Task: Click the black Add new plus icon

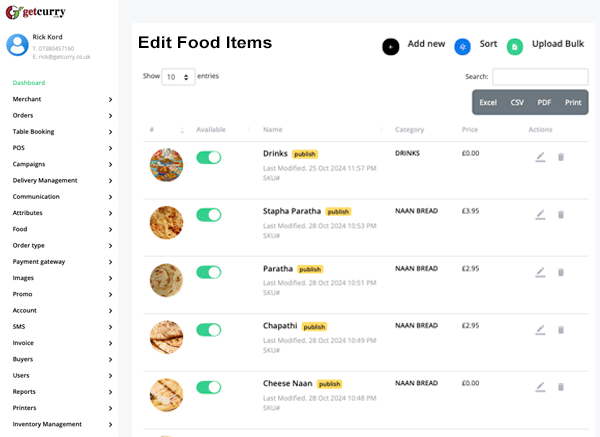Action: pyautogui.click(x=391, y=46)
